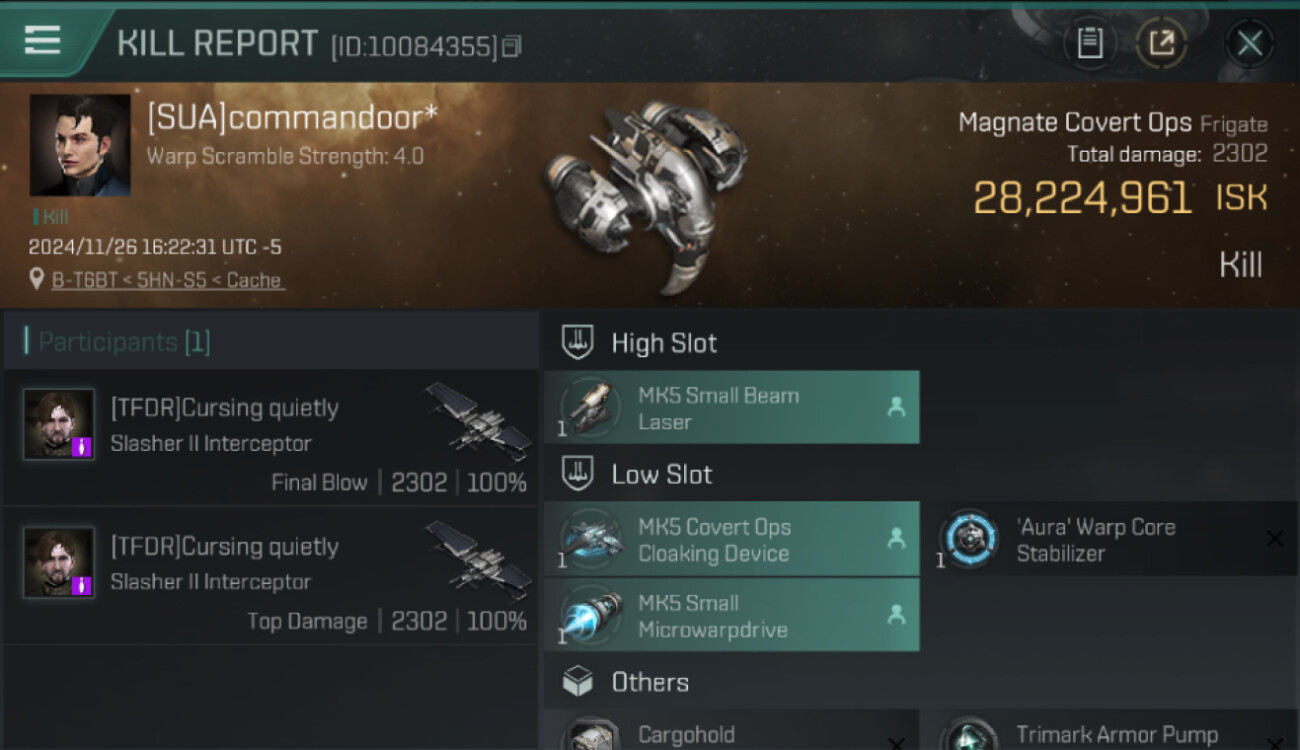This screenshot has width=1300, height=750.
Task: Copy the kill report ID
Action: coord(512,46)
